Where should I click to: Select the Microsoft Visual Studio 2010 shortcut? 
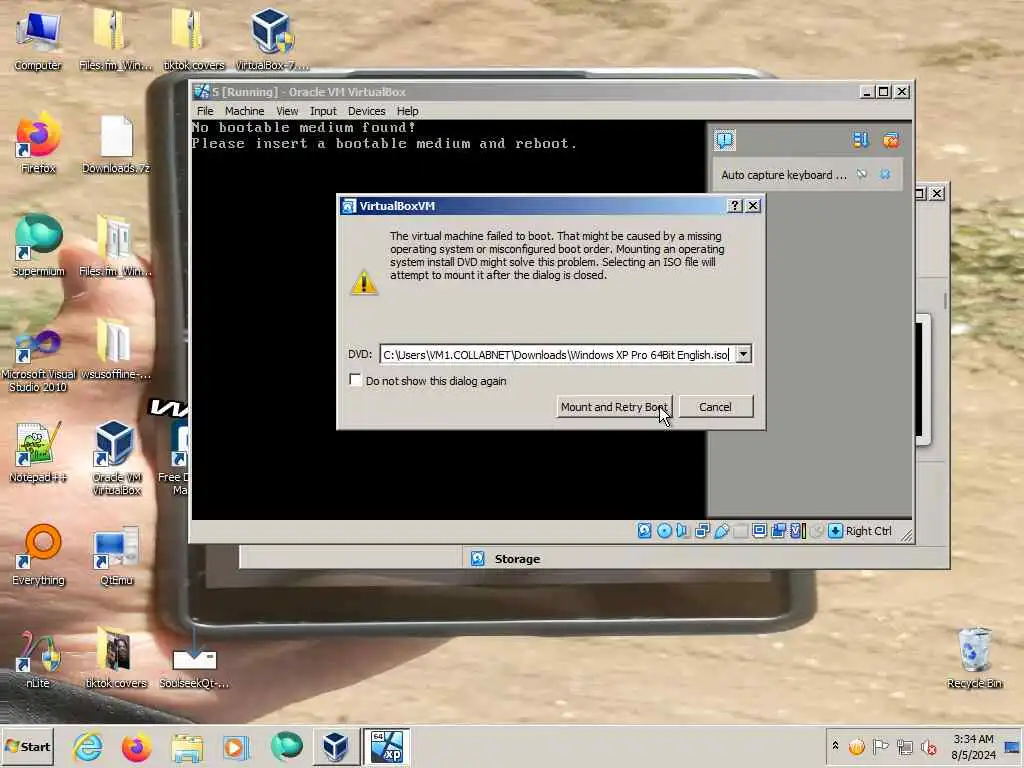38,361
